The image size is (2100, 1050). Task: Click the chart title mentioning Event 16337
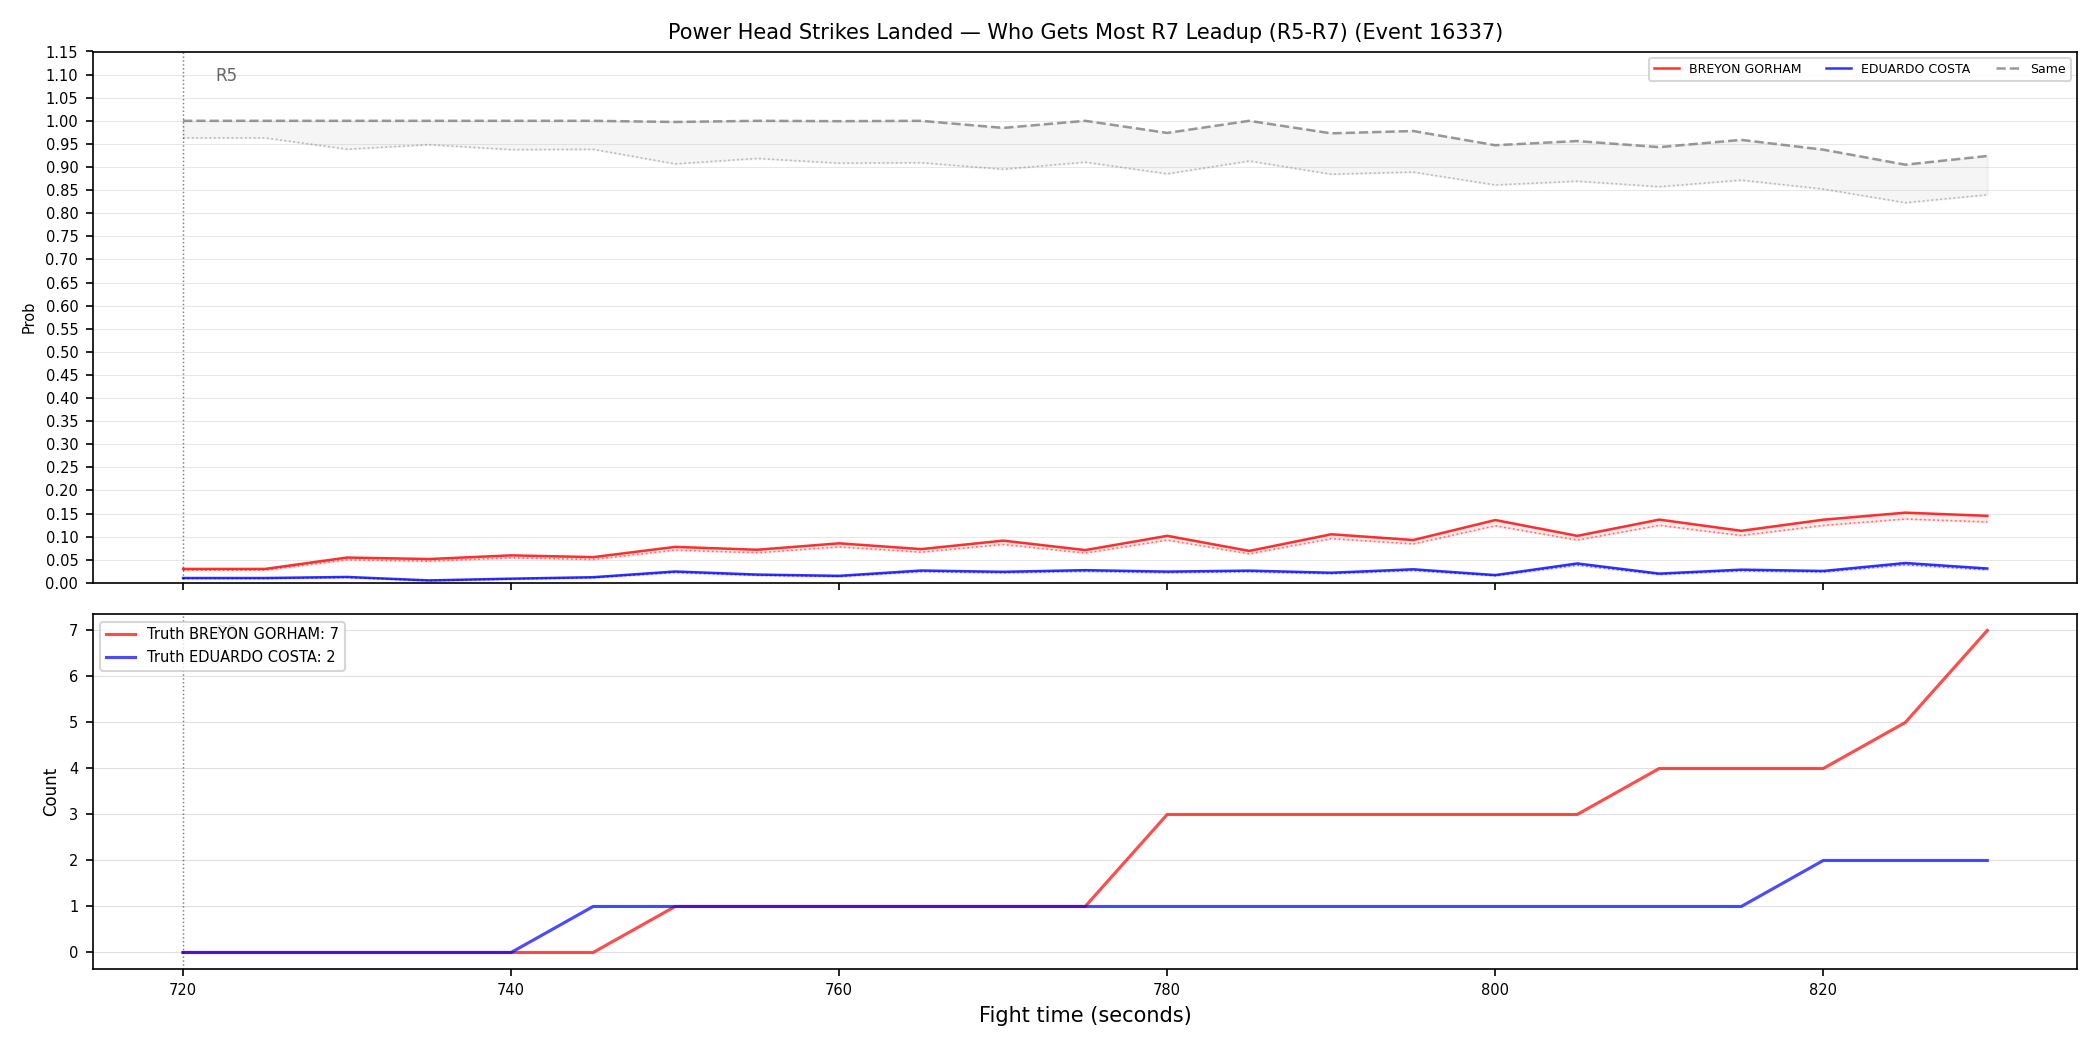(1085, 32)
